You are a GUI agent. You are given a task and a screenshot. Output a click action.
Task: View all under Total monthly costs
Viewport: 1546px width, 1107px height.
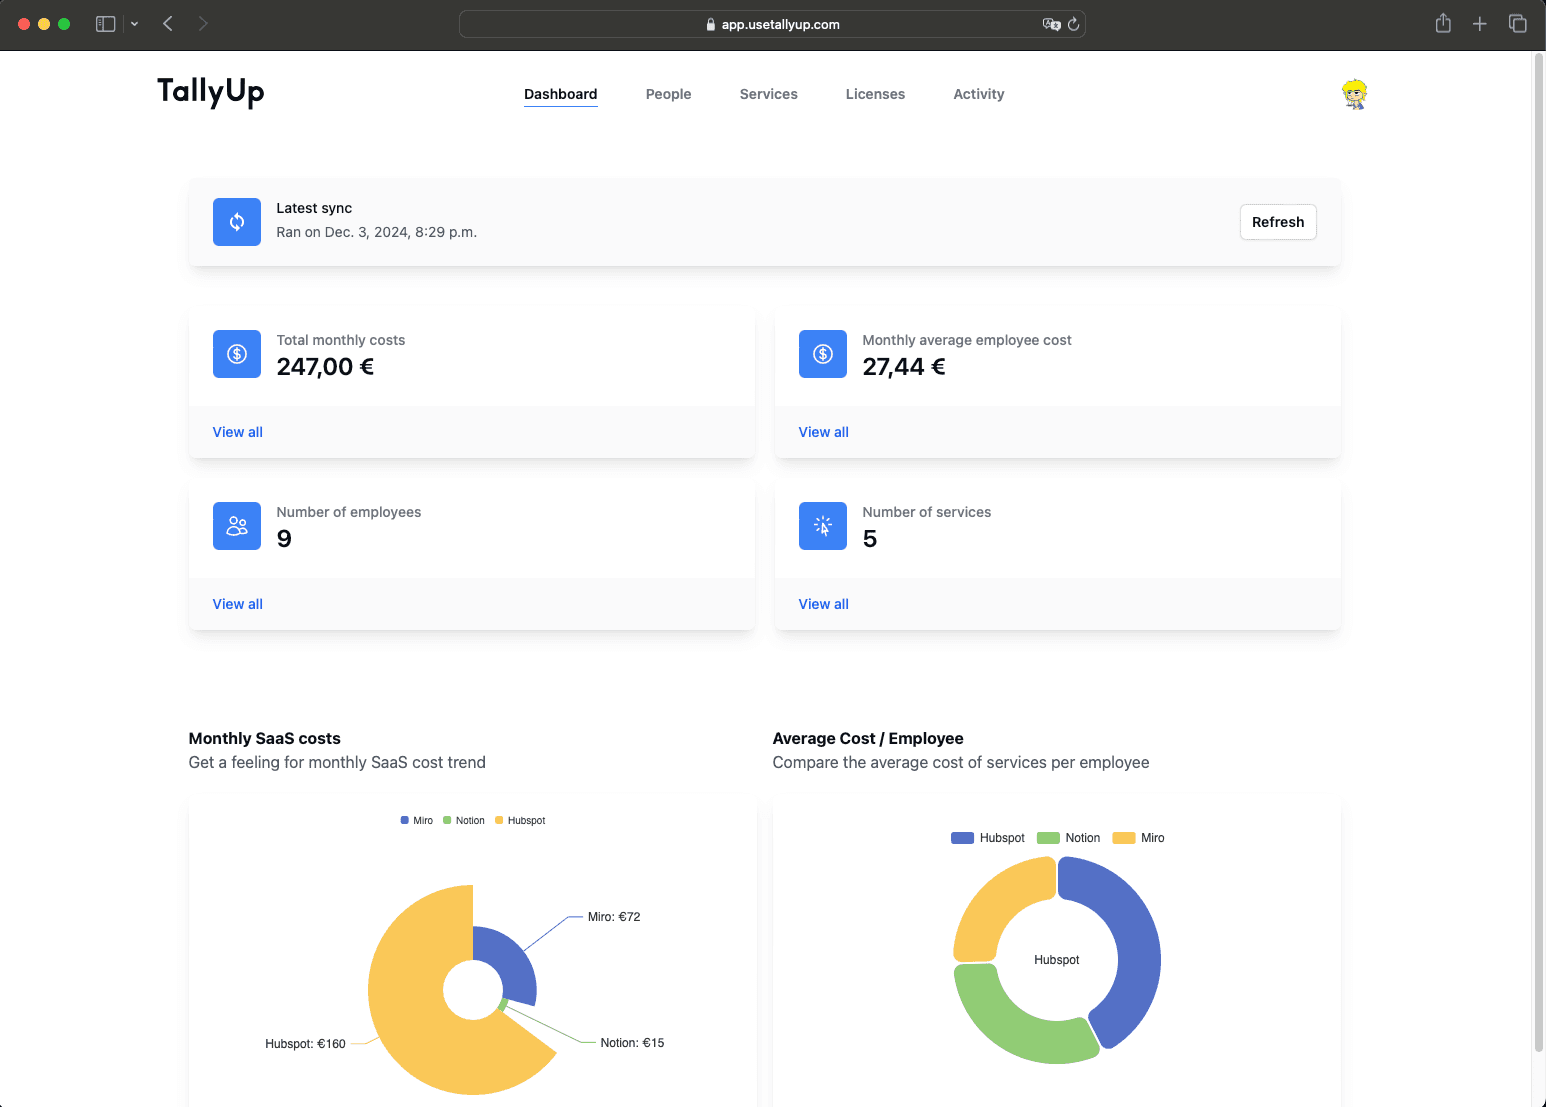tap(238, 432)
